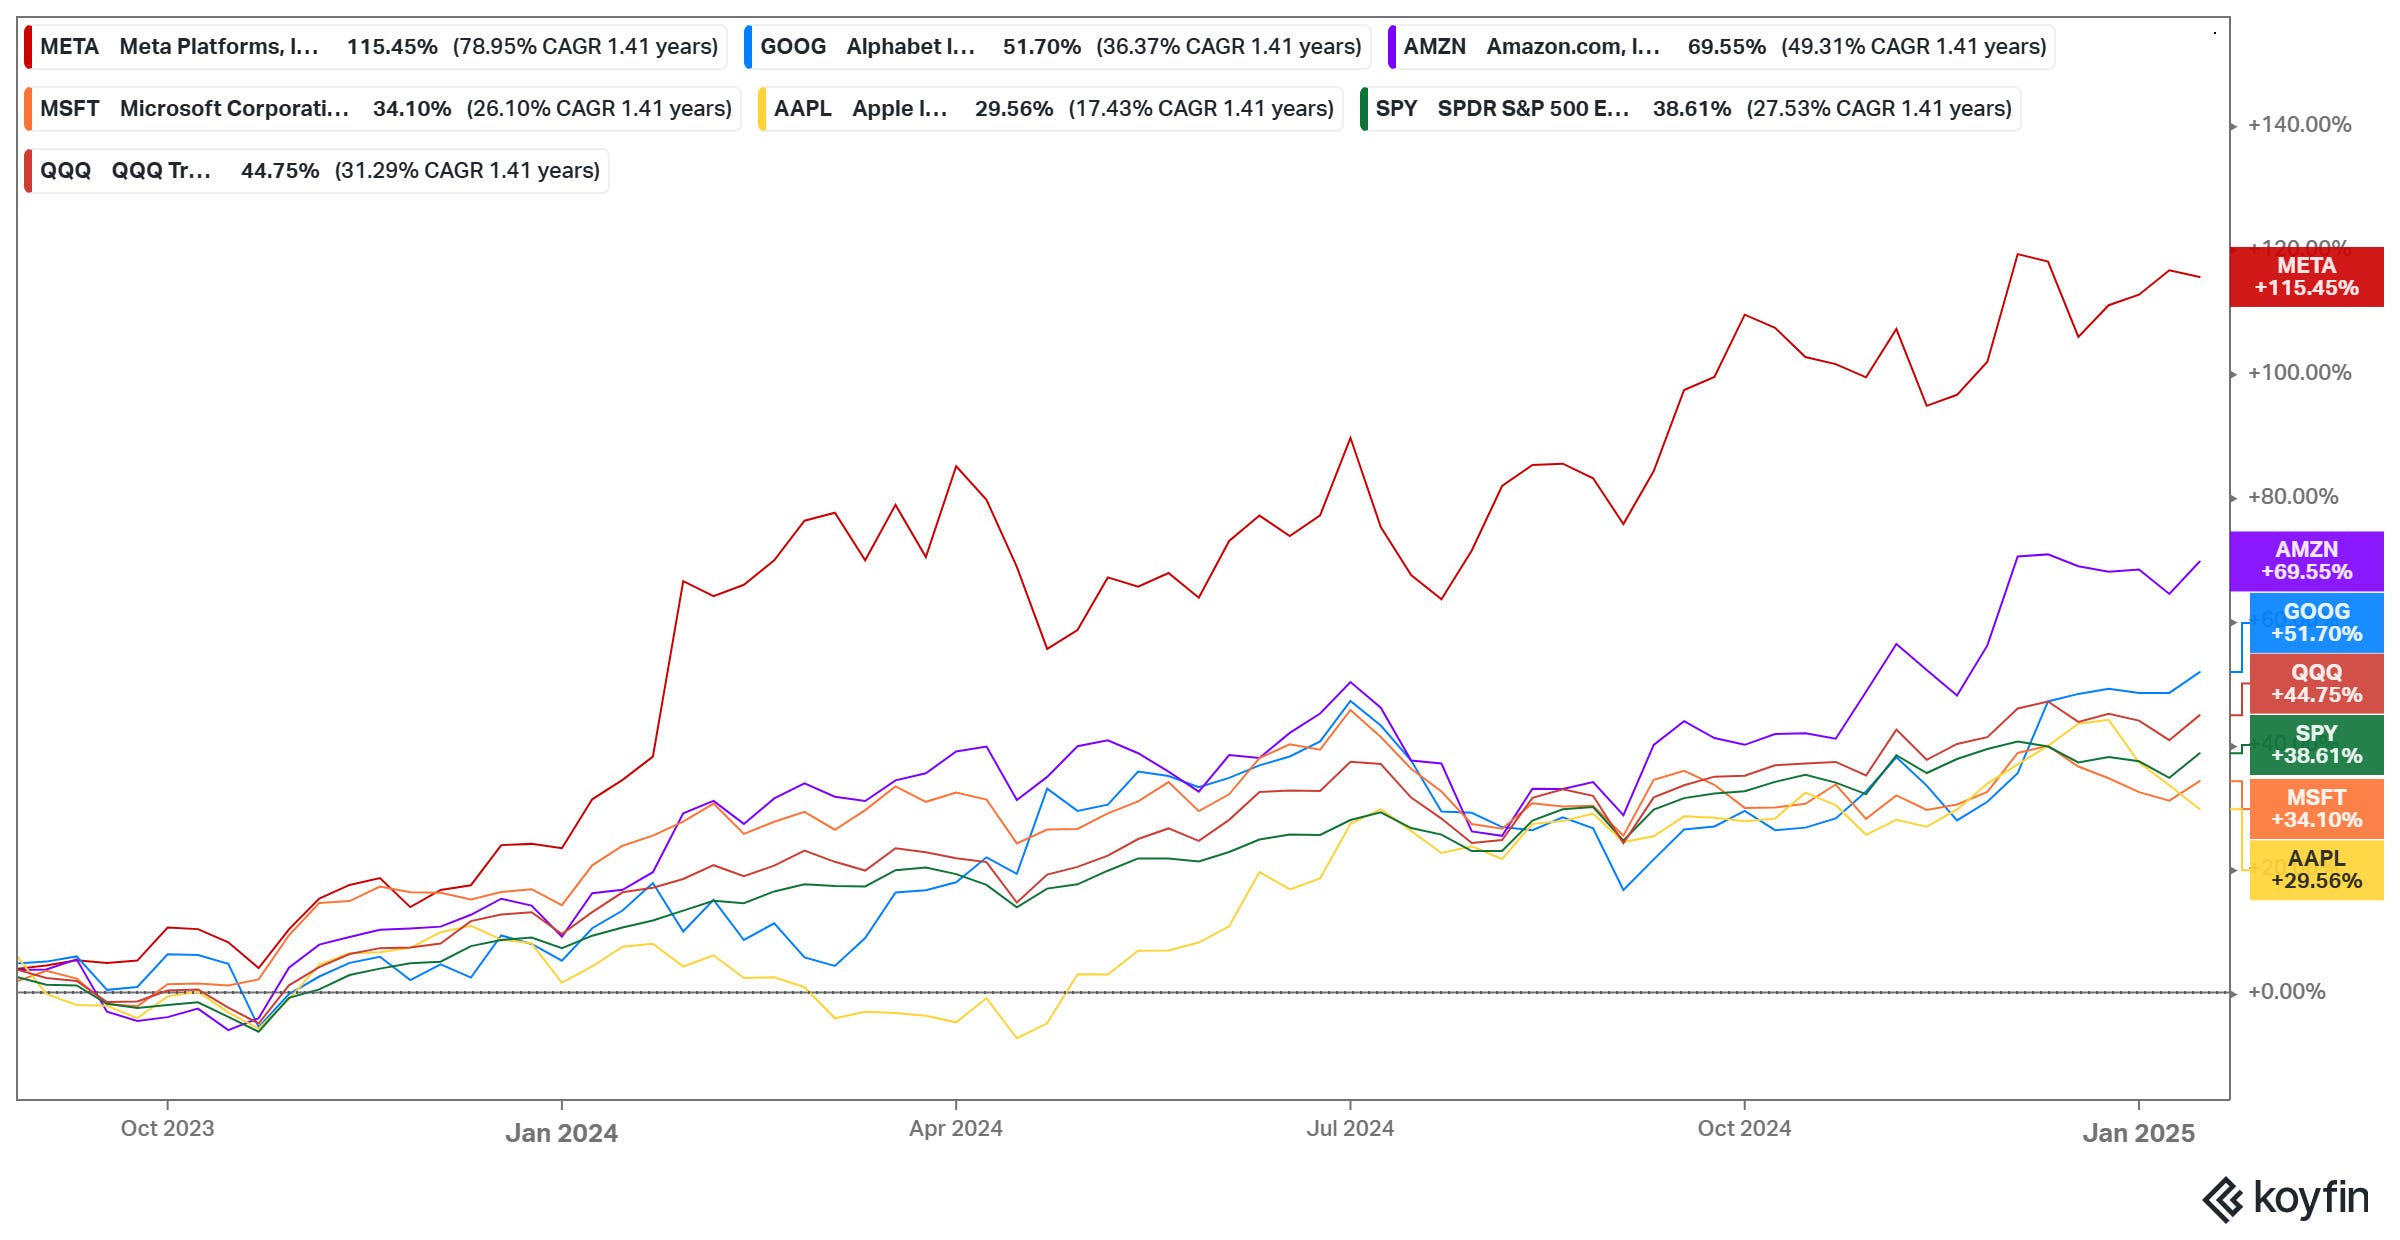Select the QQQ +44.75% price tag

click(2316, 684)
